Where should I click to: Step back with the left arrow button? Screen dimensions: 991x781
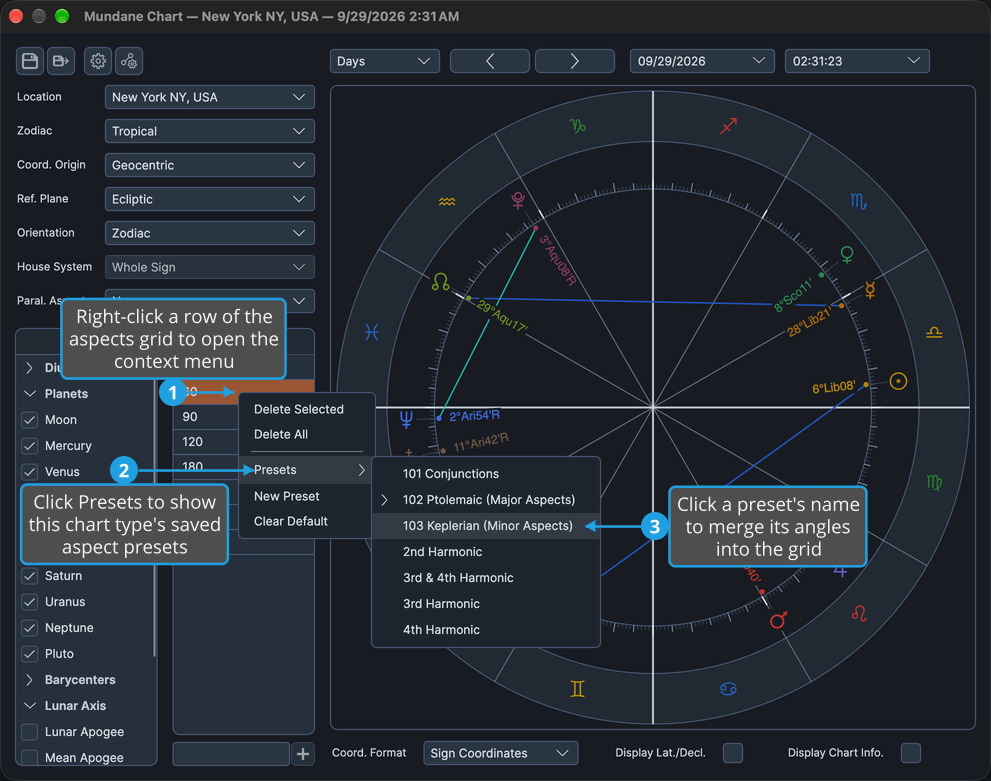click(x=490, y=61)
